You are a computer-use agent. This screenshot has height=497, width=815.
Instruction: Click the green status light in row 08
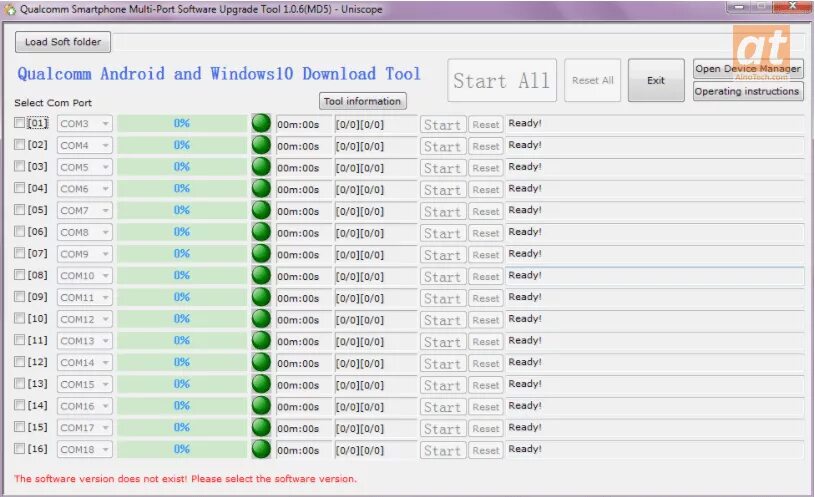click(261, 275)
